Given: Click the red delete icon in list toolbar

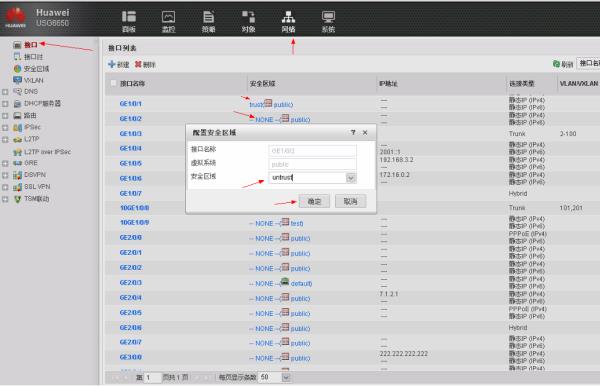Looking at the screenshot, I should click(x=138, y=64).
